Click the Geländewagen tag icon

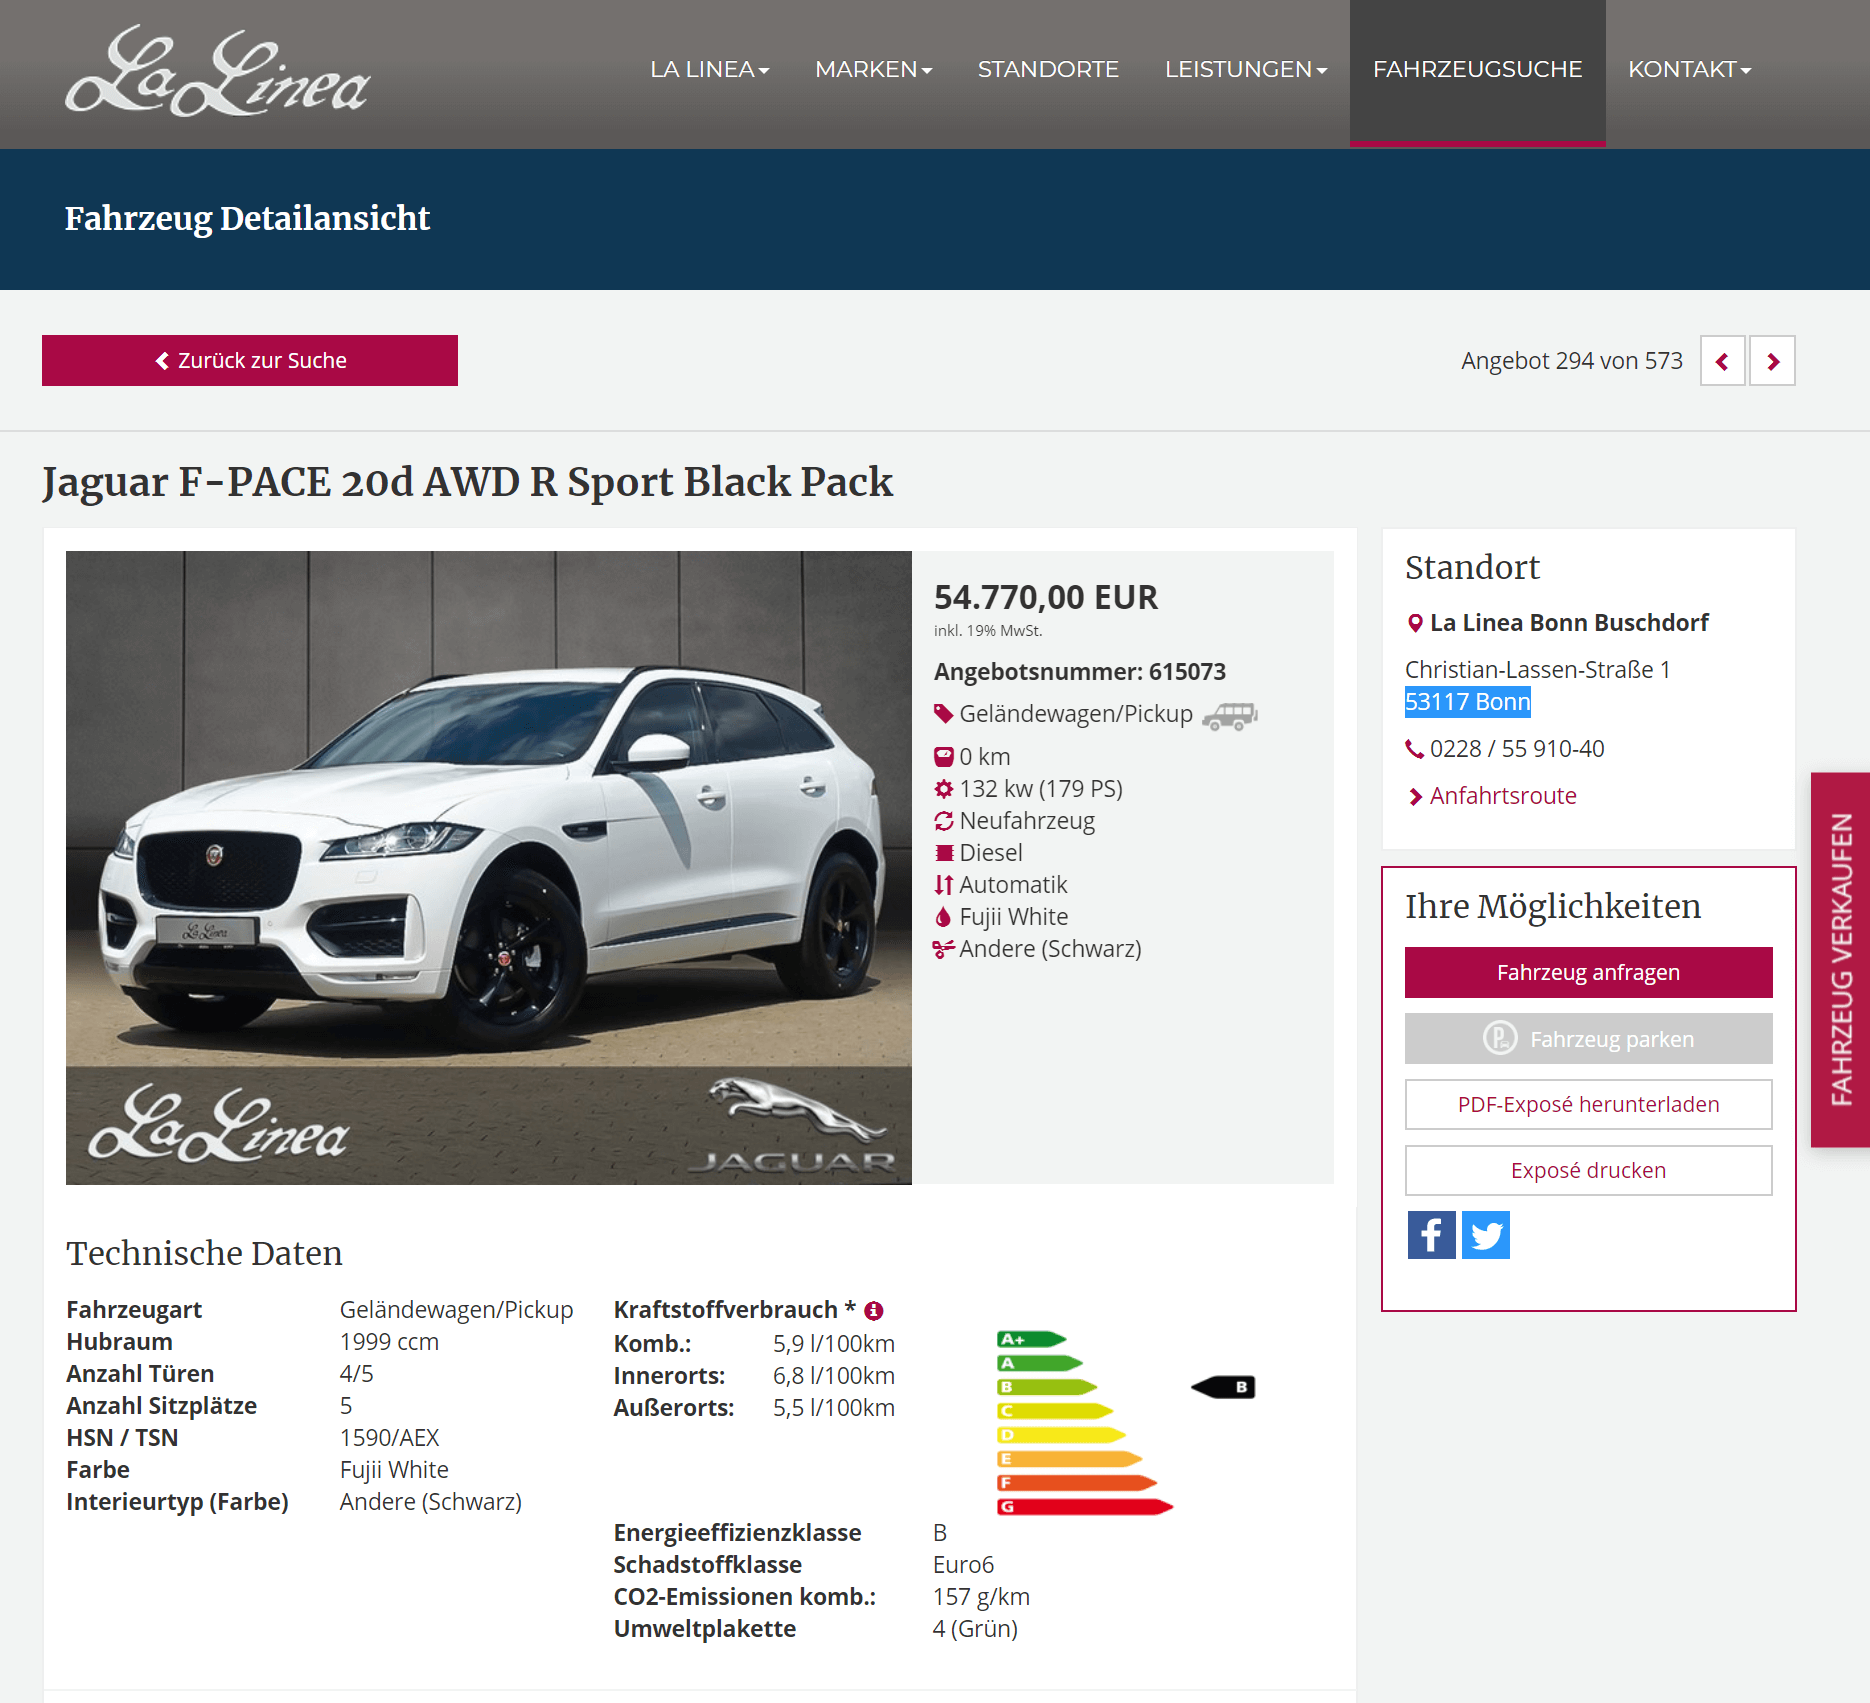point(943,714)
